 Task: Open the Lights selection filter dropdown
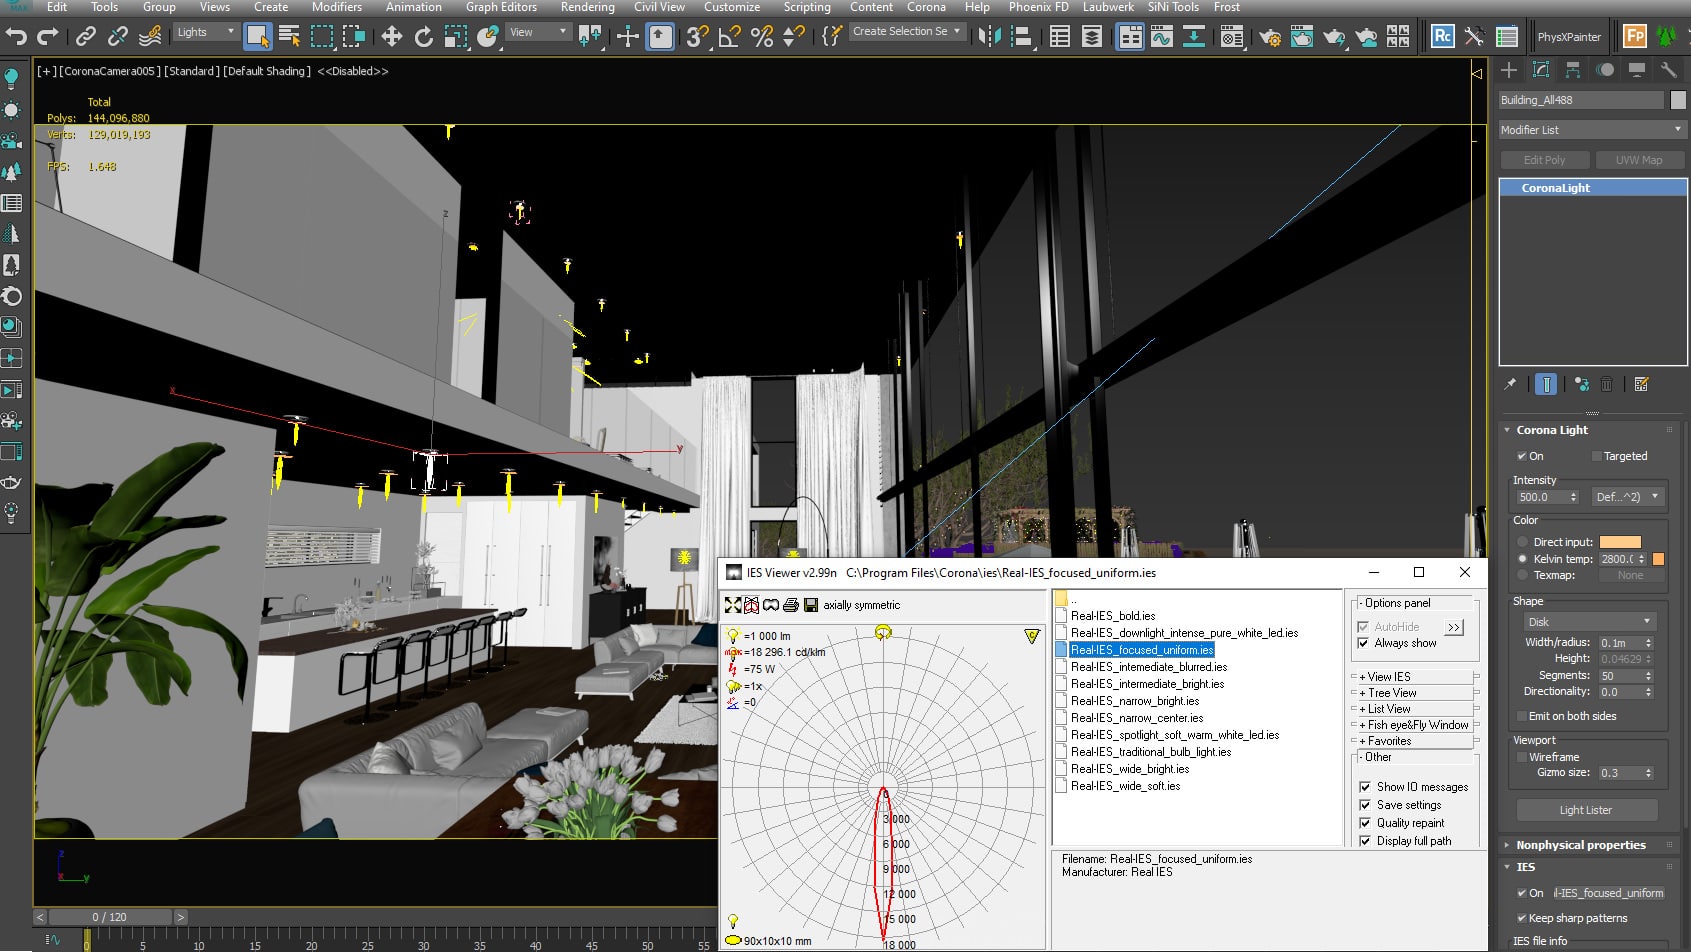pos(206,32)
